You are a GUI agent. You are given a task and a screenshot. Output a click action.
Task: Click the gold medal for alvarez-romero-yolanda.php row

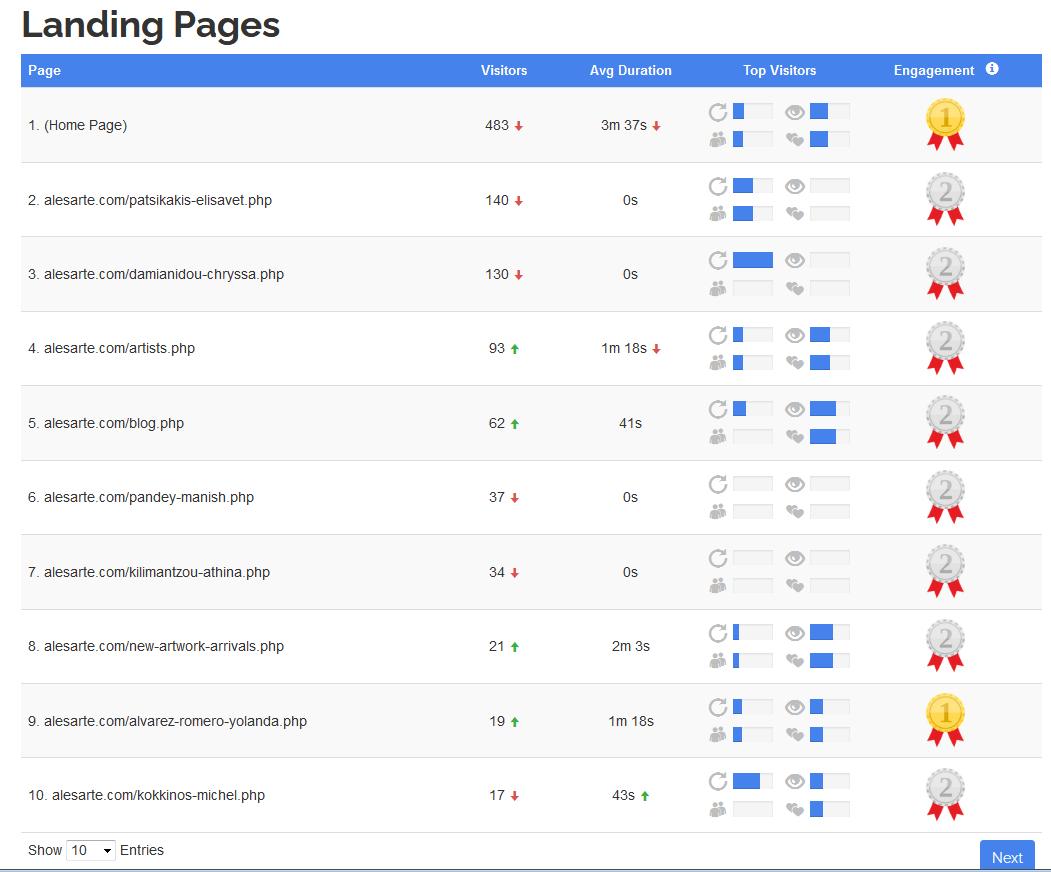[x=945, y=720]
